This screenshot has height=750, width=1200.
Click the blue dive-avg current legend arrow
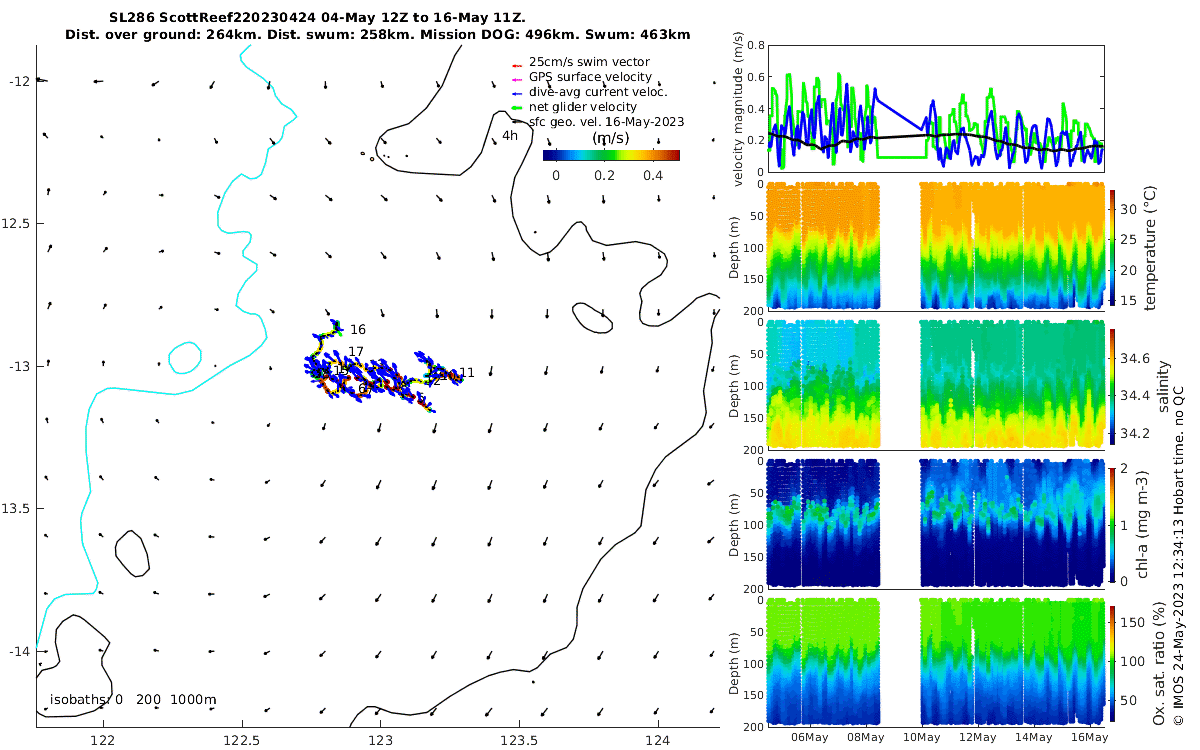coord(516,92)
